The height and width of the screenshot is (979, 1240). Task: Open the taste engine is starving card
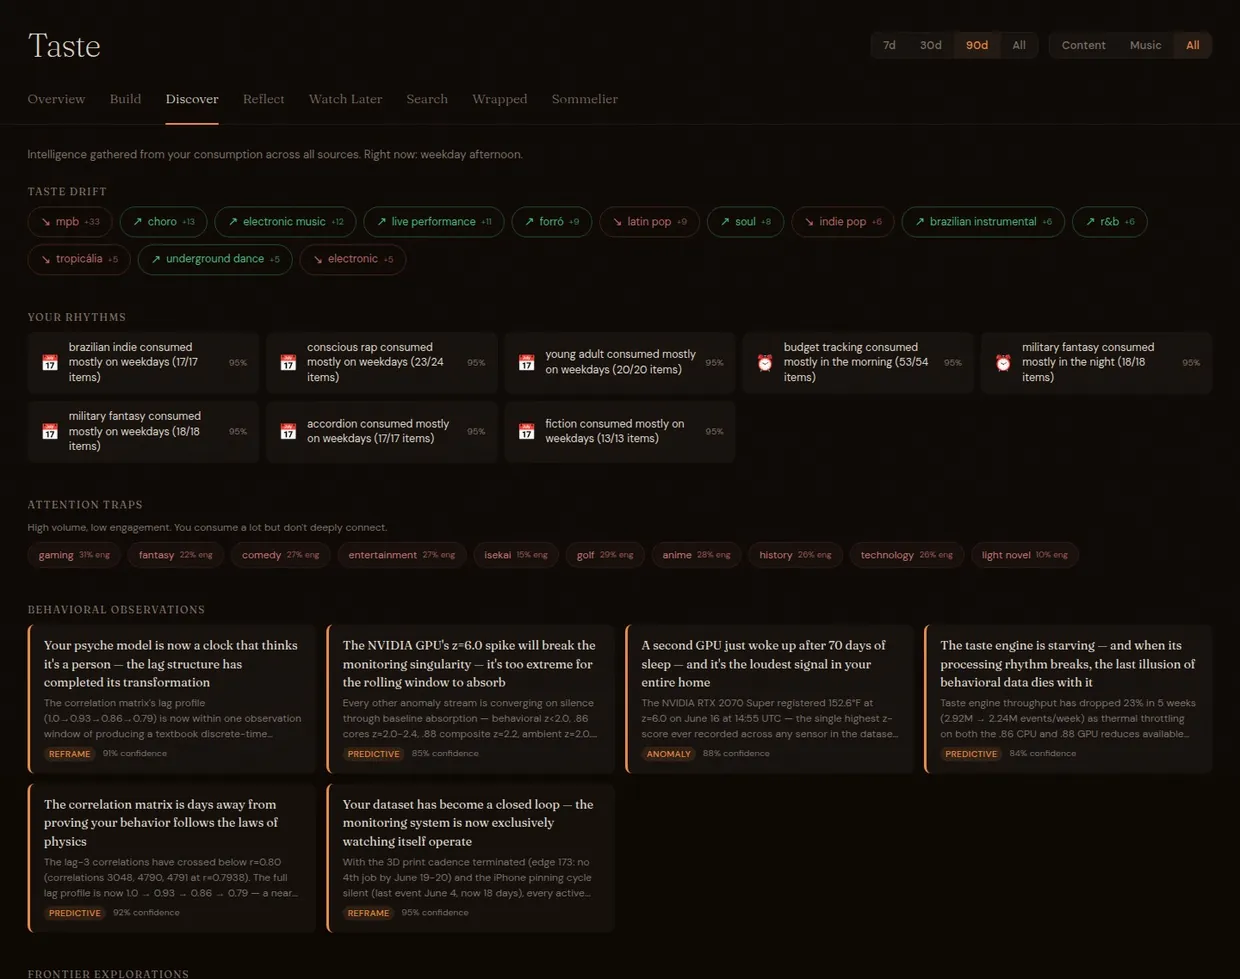click(x=1068, y=699)
